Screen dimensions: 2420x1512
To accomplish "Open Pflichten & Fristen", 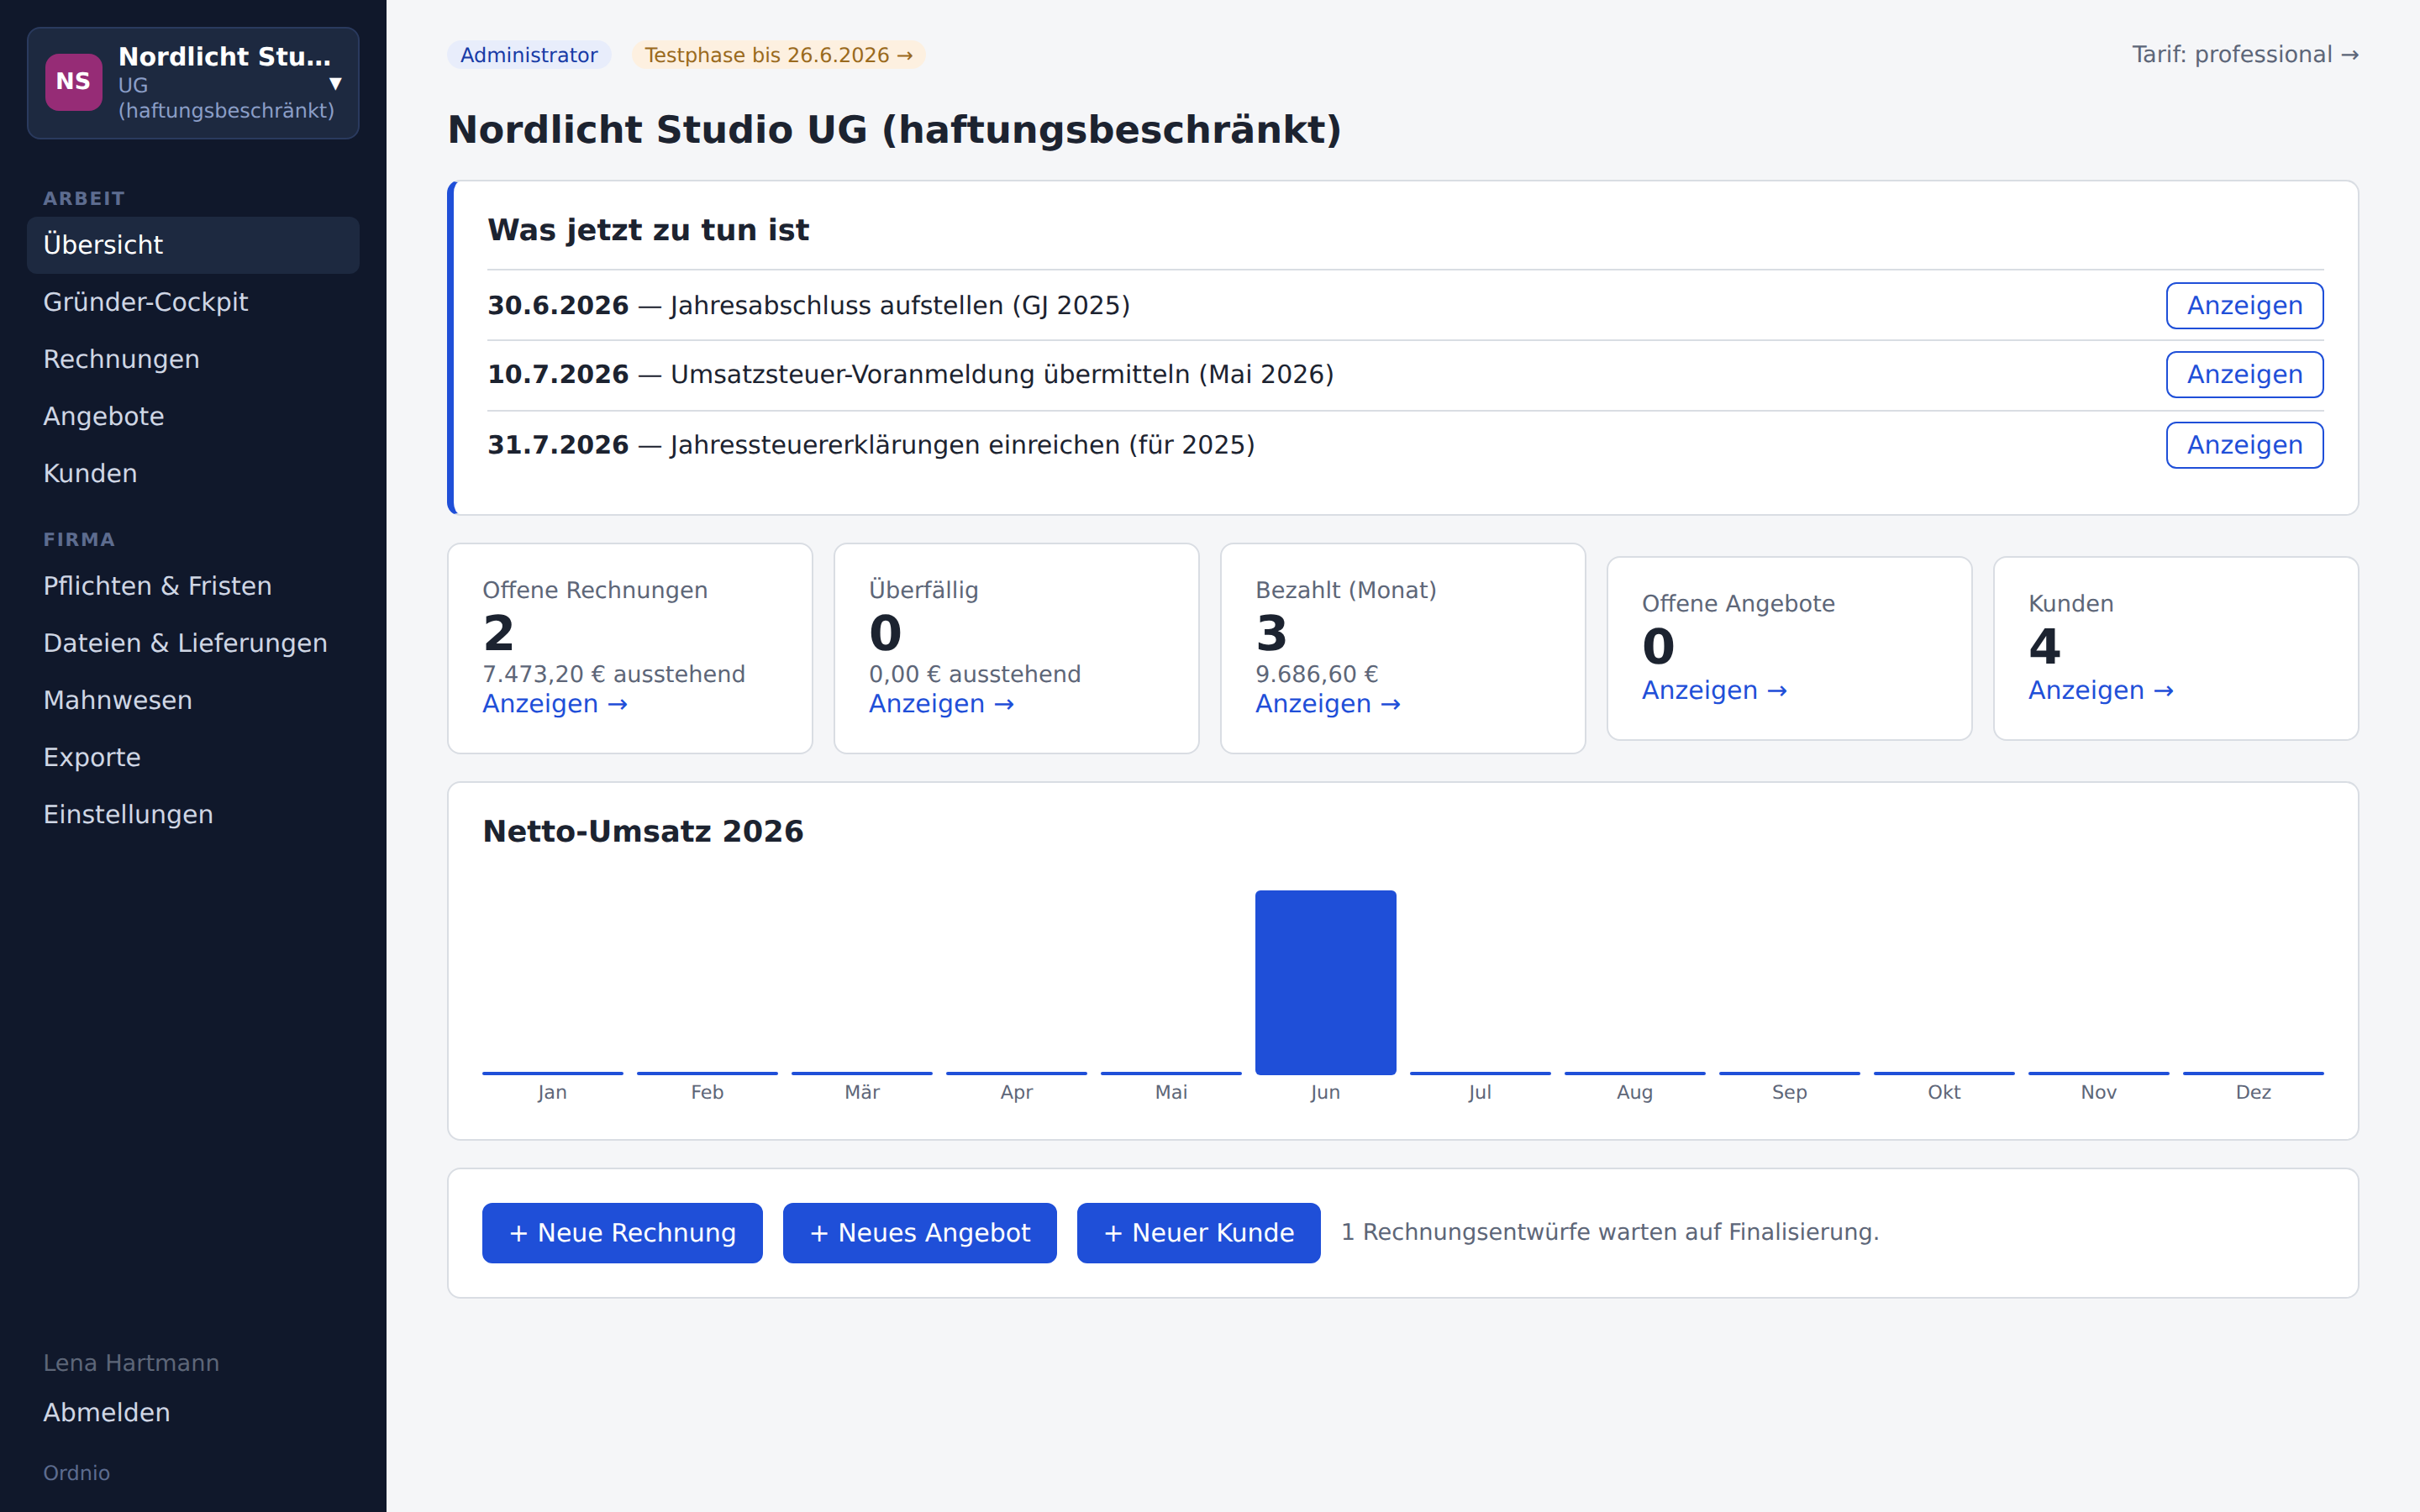I will coord(193,586).
